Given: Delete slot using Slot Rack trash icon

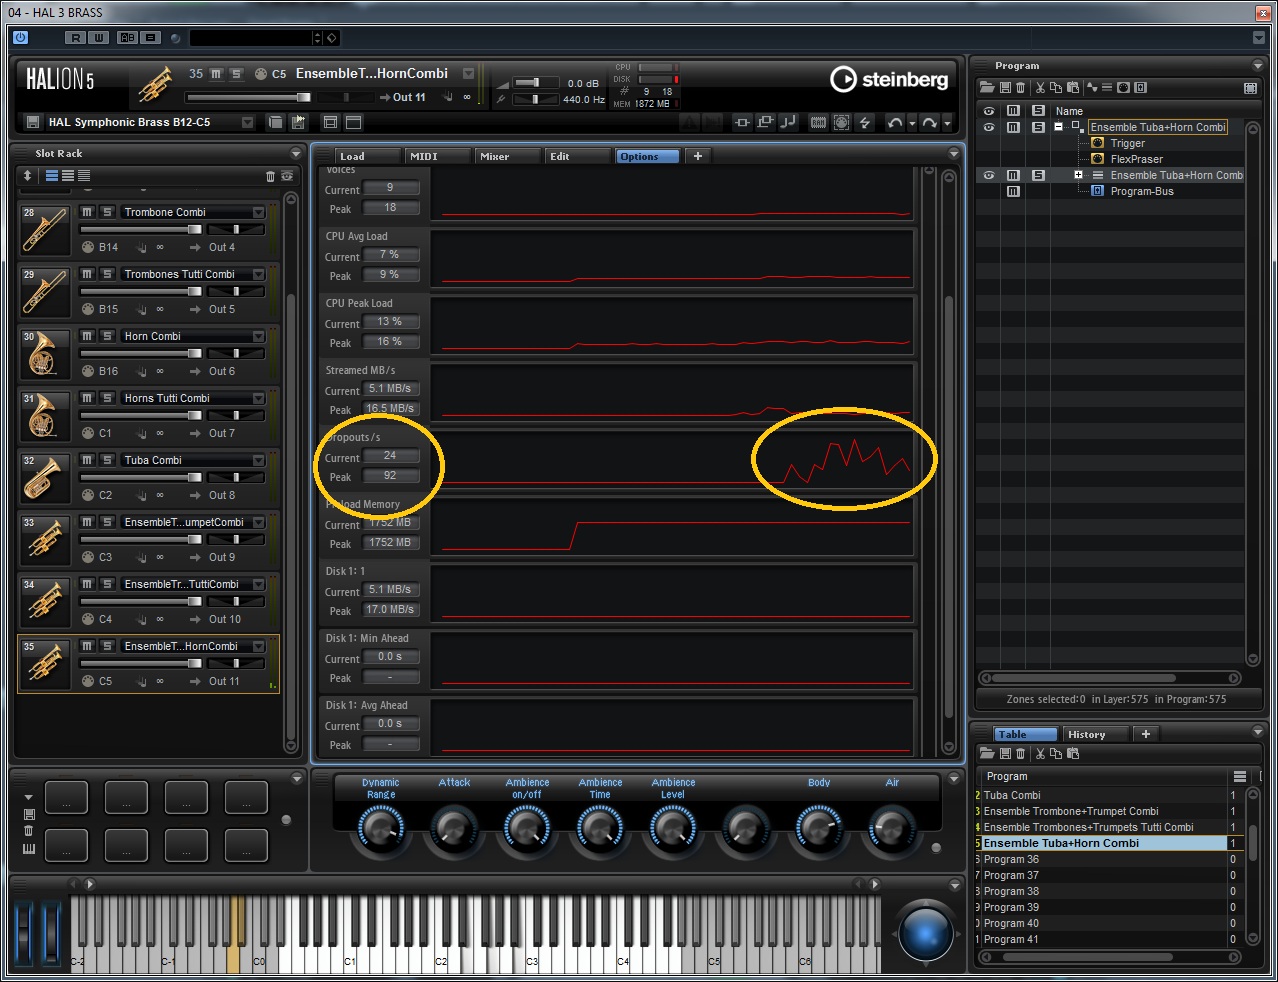Looking at the screenshot, I should pos(270,176).
